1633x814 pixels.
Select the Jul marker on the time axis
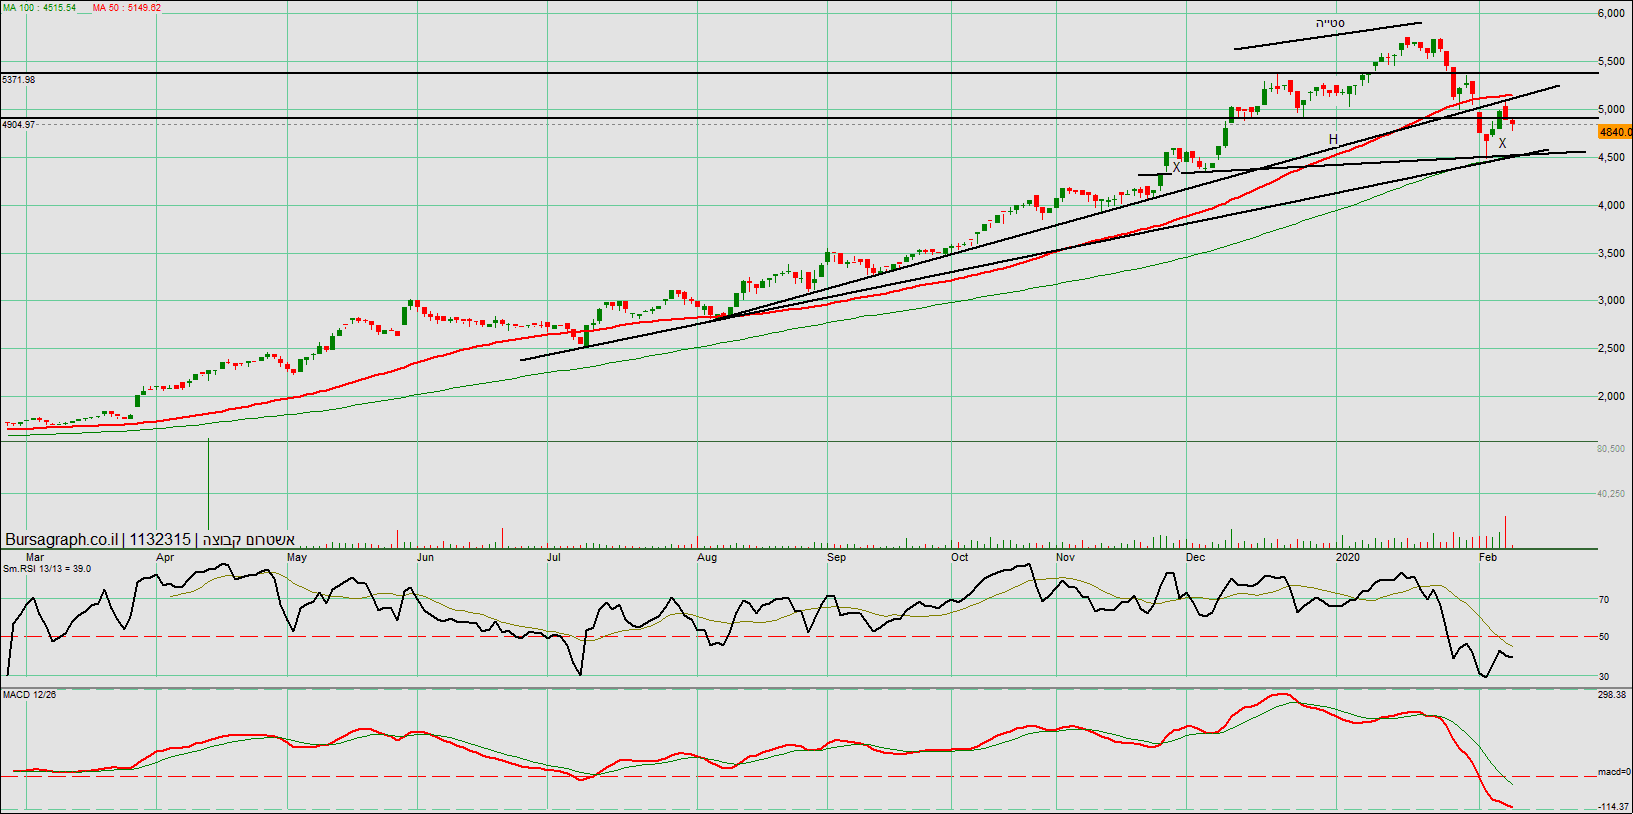[553, 557]
